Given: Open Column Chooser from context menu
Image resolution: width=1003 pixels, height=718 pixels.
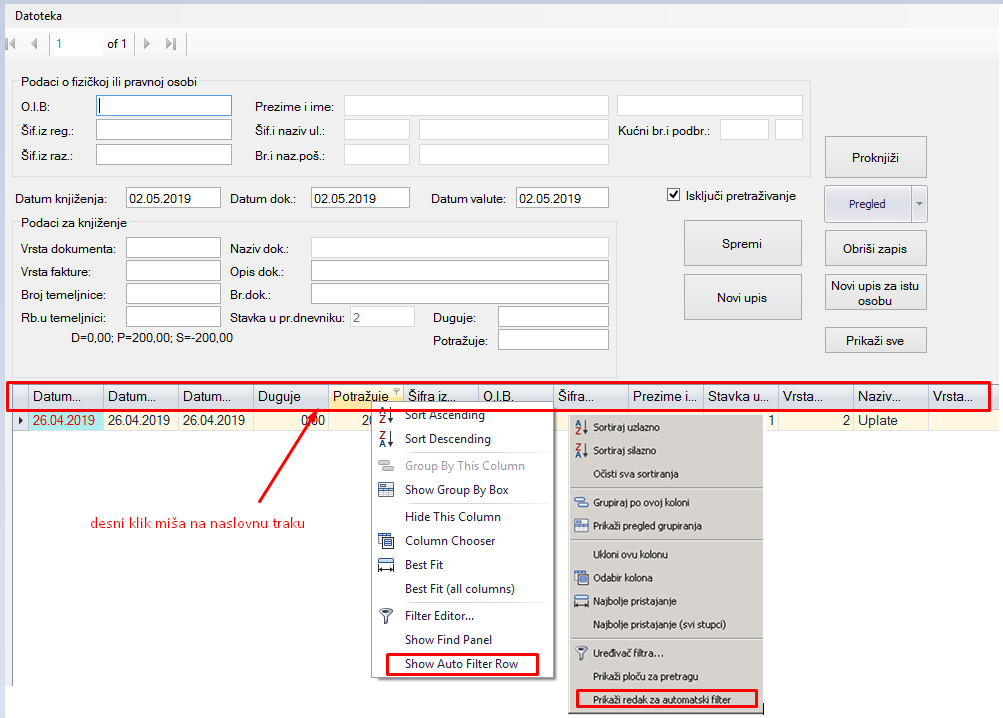Looking at the screenshot, I should coord(449,541).
